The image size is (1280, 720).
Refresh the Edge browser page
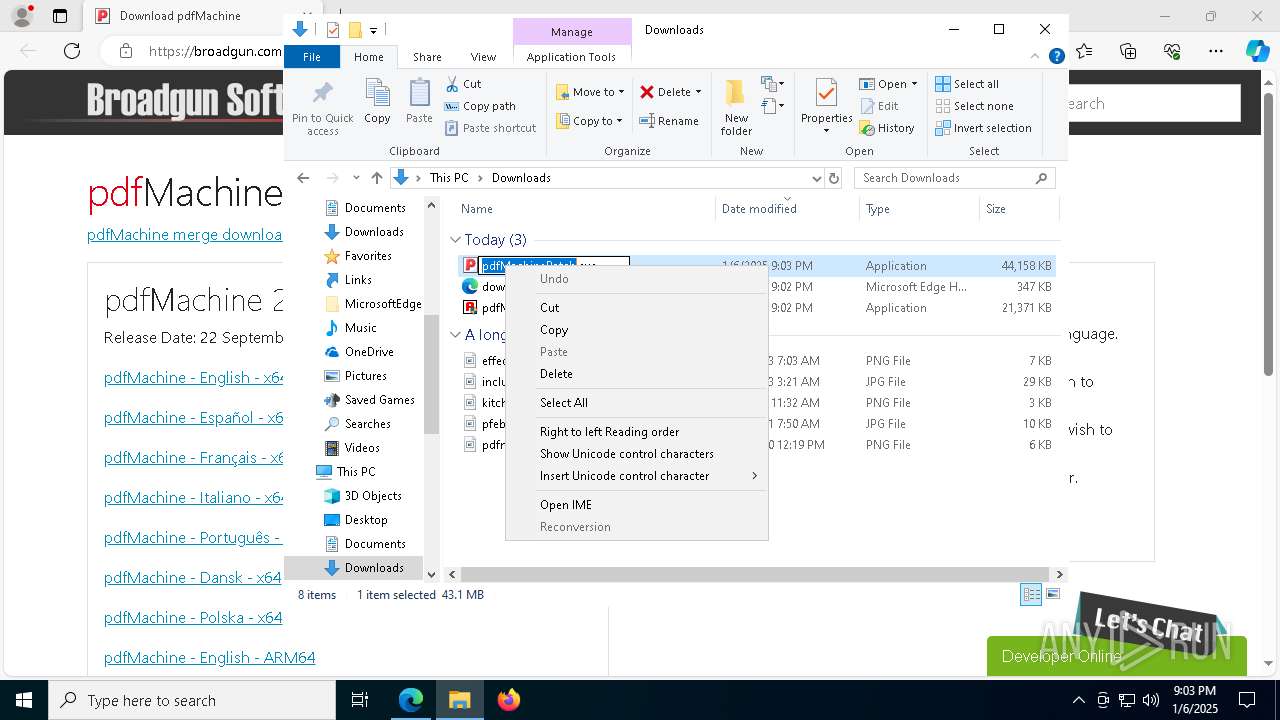point(72,51)
